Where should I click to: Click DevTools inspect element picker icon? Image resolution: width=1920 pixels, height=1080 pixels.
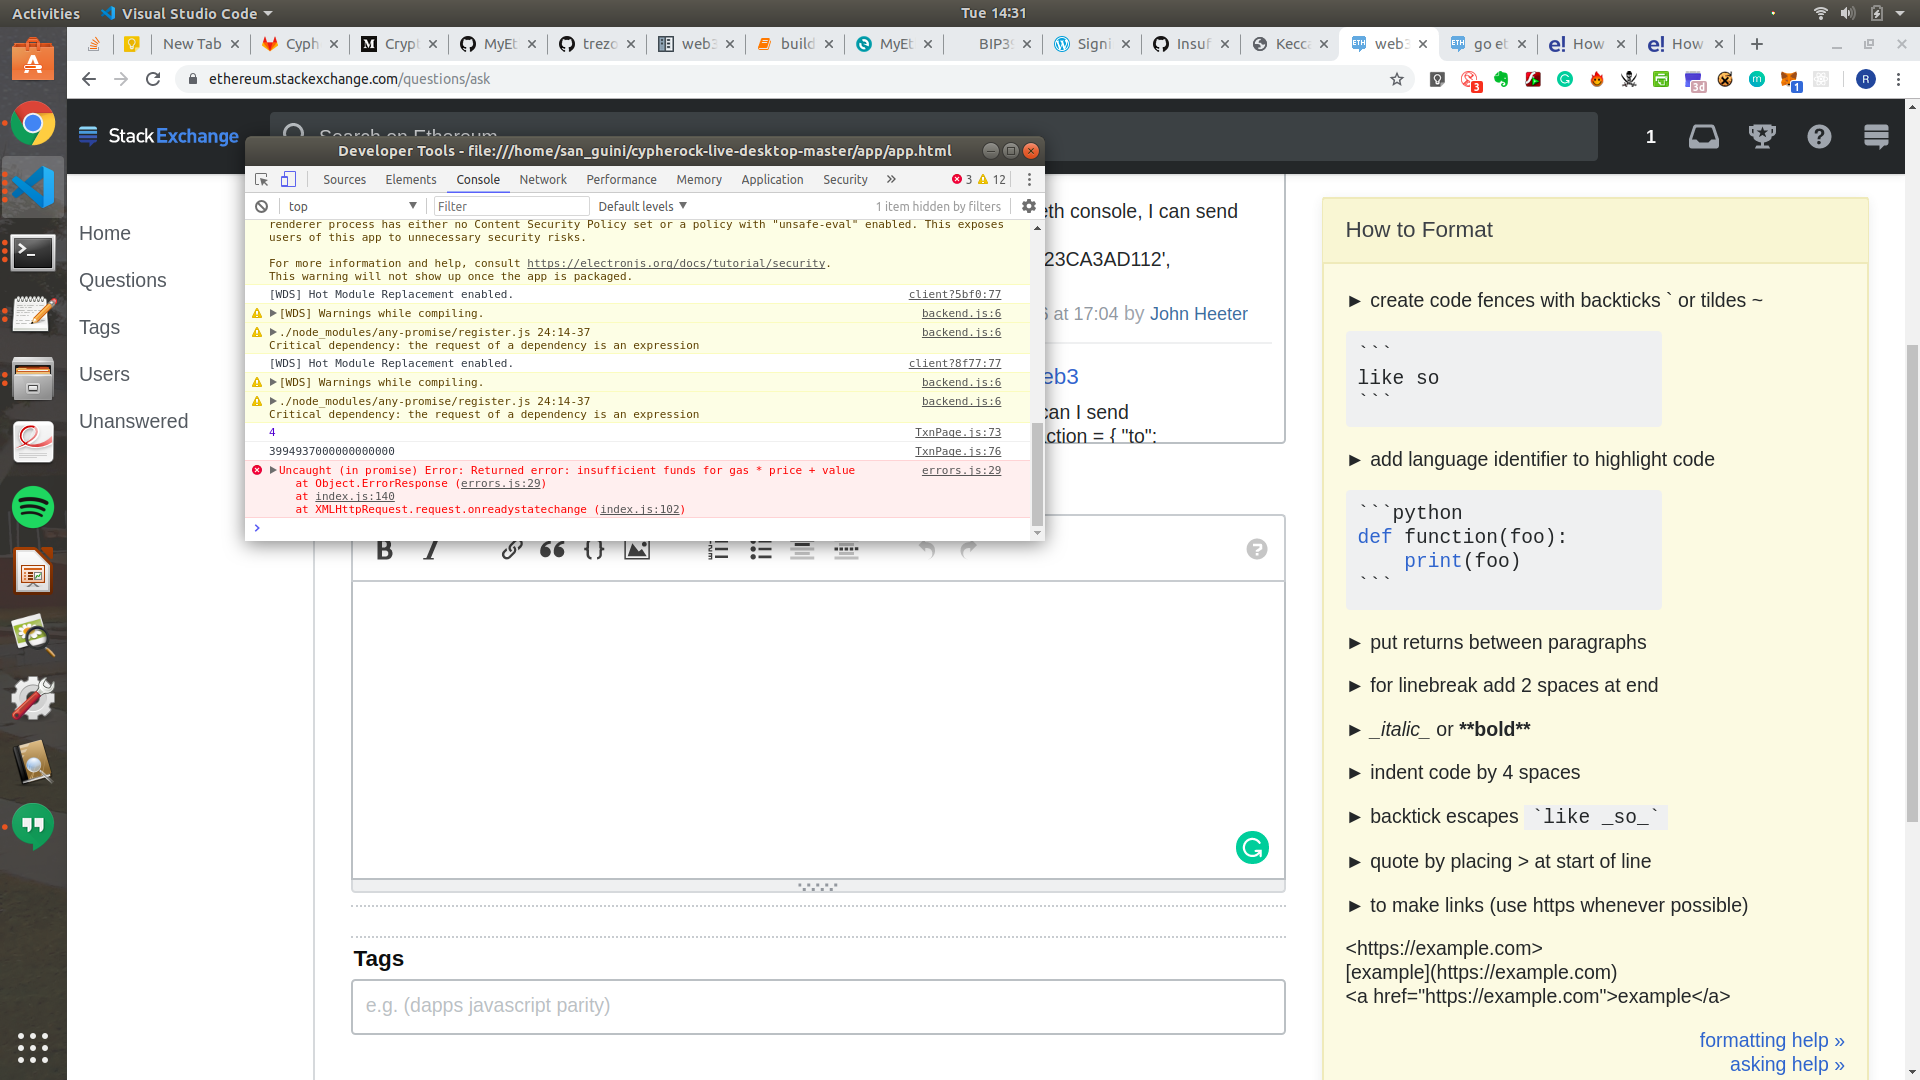pyautogui.click(x=262, y=180)
